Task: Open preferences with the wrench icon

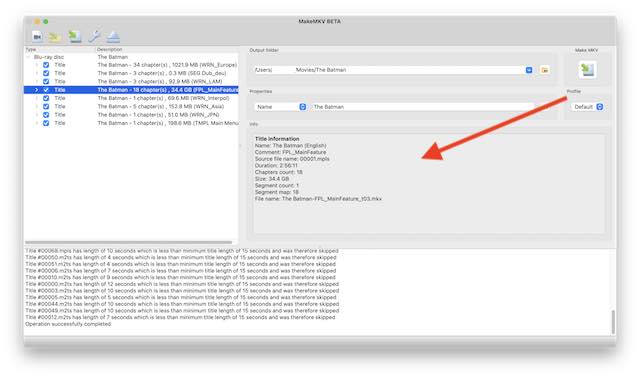Action: pyautogui.click(x=94, y=37)
